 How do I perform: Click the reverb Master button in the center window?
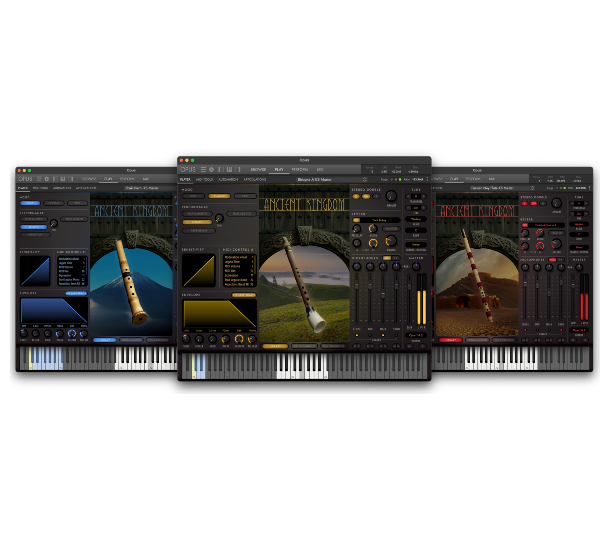[391, 228]
